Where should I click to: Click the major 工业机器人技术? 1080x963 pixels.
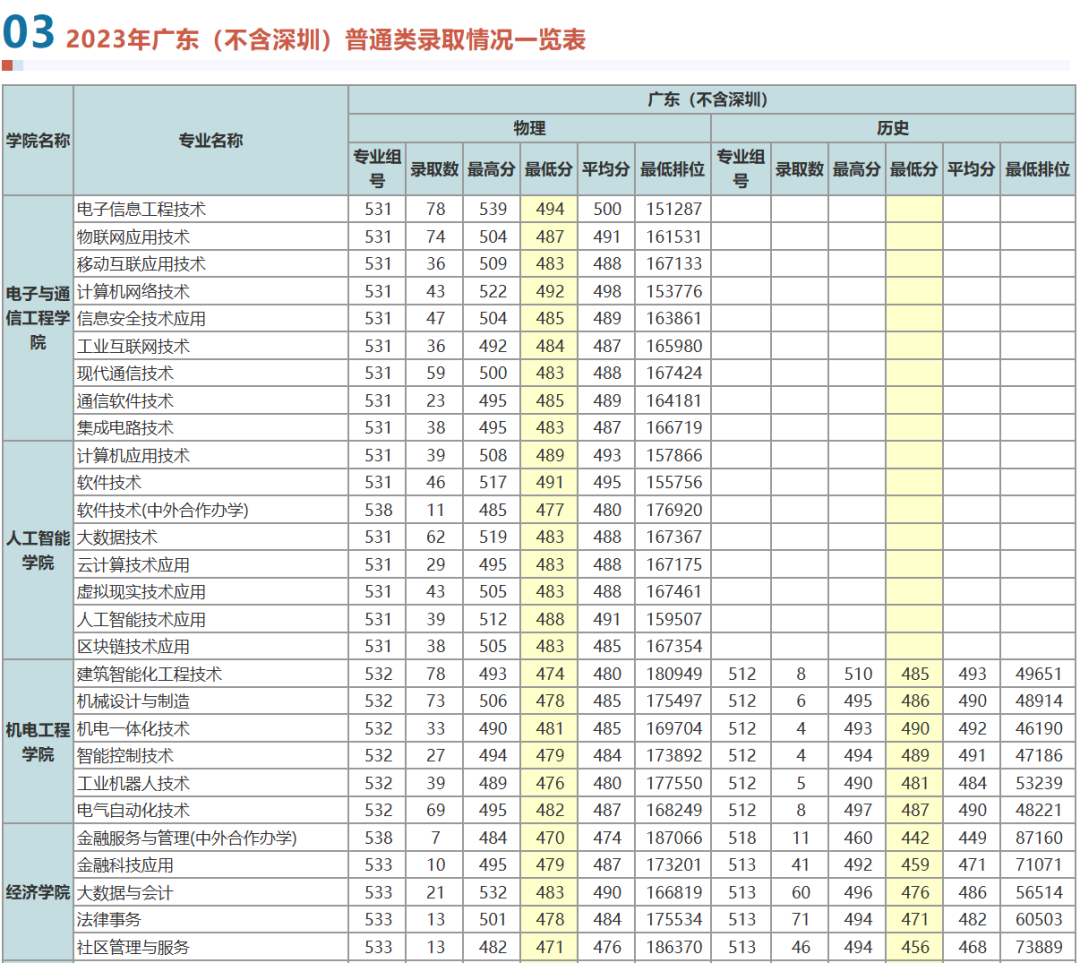pyautogui.click(x=133, y=783)
